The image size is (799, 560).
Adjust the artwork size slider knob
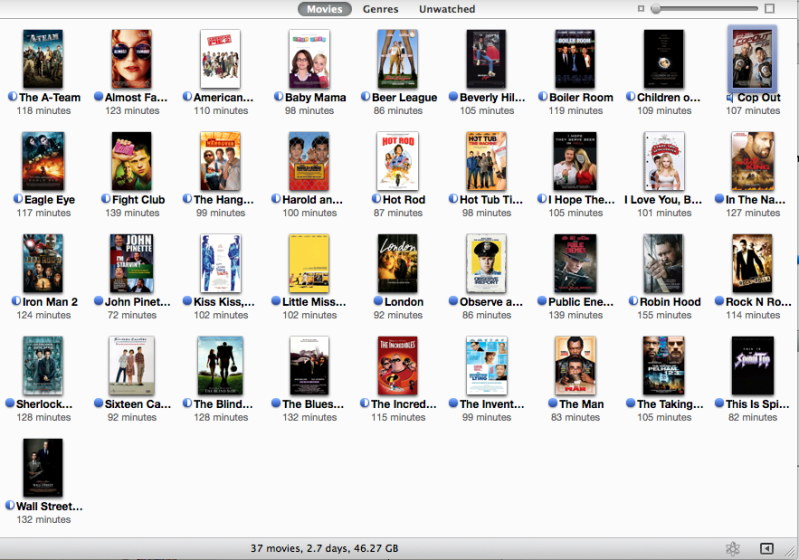[x=656, y=9]
